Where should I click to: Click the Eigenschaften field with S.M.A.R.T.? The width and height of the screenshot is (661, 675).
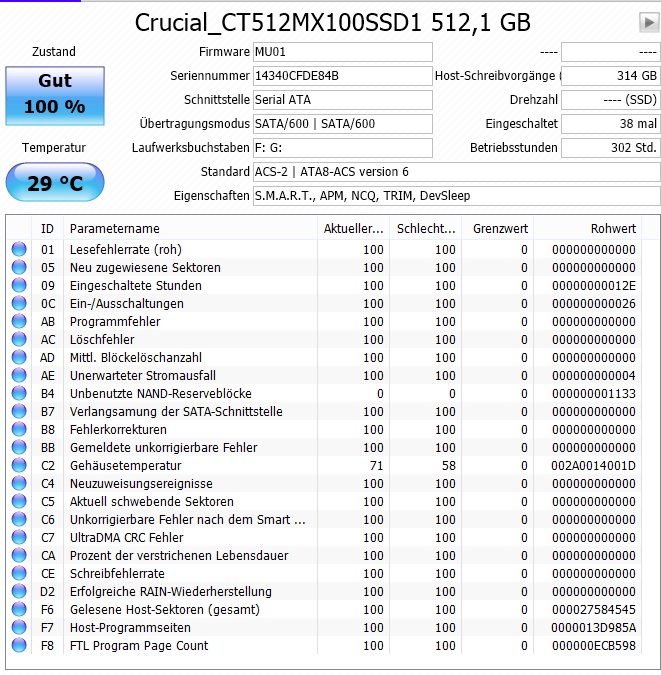(x=456, y=196)
